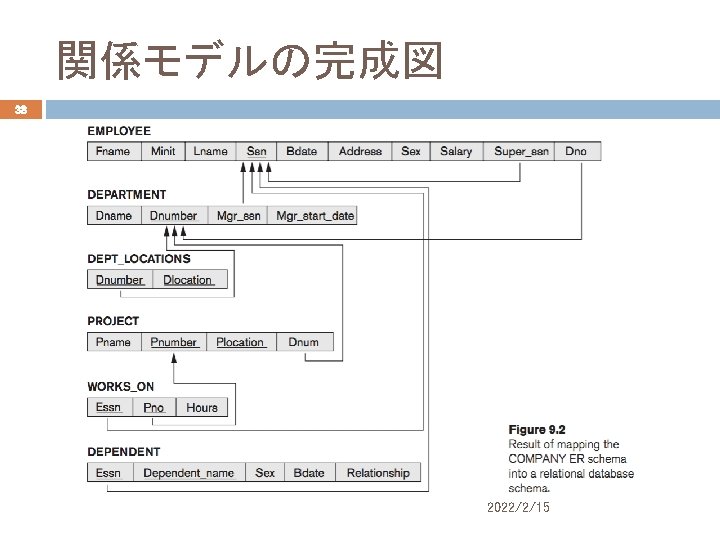Select the Mgr_ssn cell
The width and height of the screenshot is (720, 540).
tap(238, 216)
